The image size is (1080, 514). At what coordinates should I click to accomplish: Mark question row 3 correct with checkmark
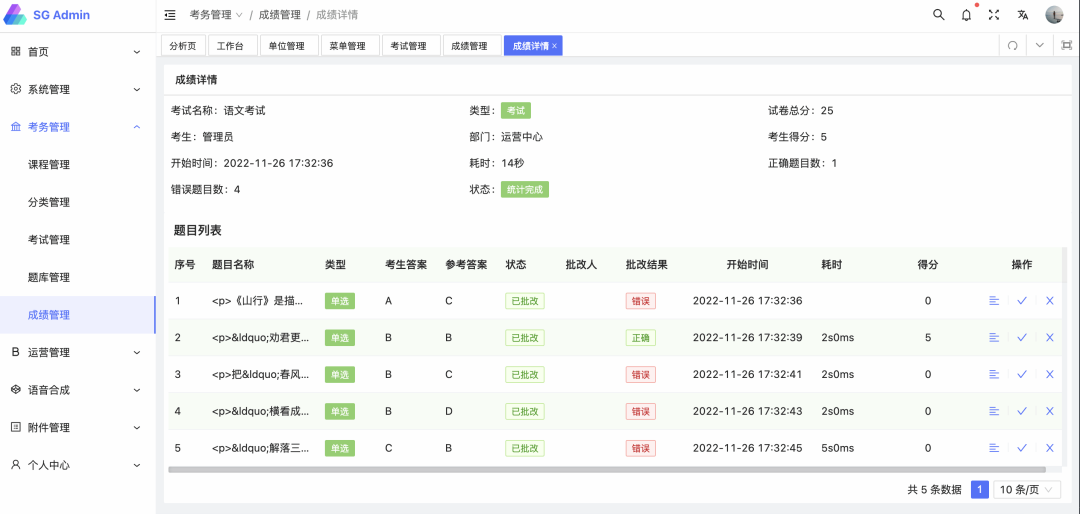[x=1022, y=374]
